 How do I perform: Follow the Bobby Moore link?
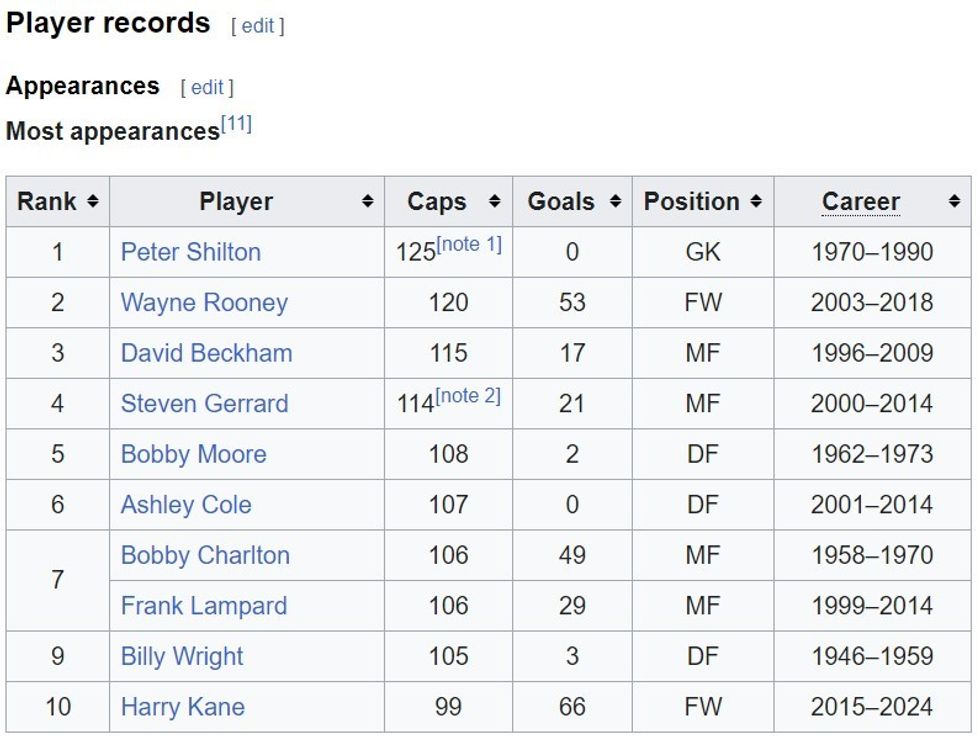tap(193, 454)
